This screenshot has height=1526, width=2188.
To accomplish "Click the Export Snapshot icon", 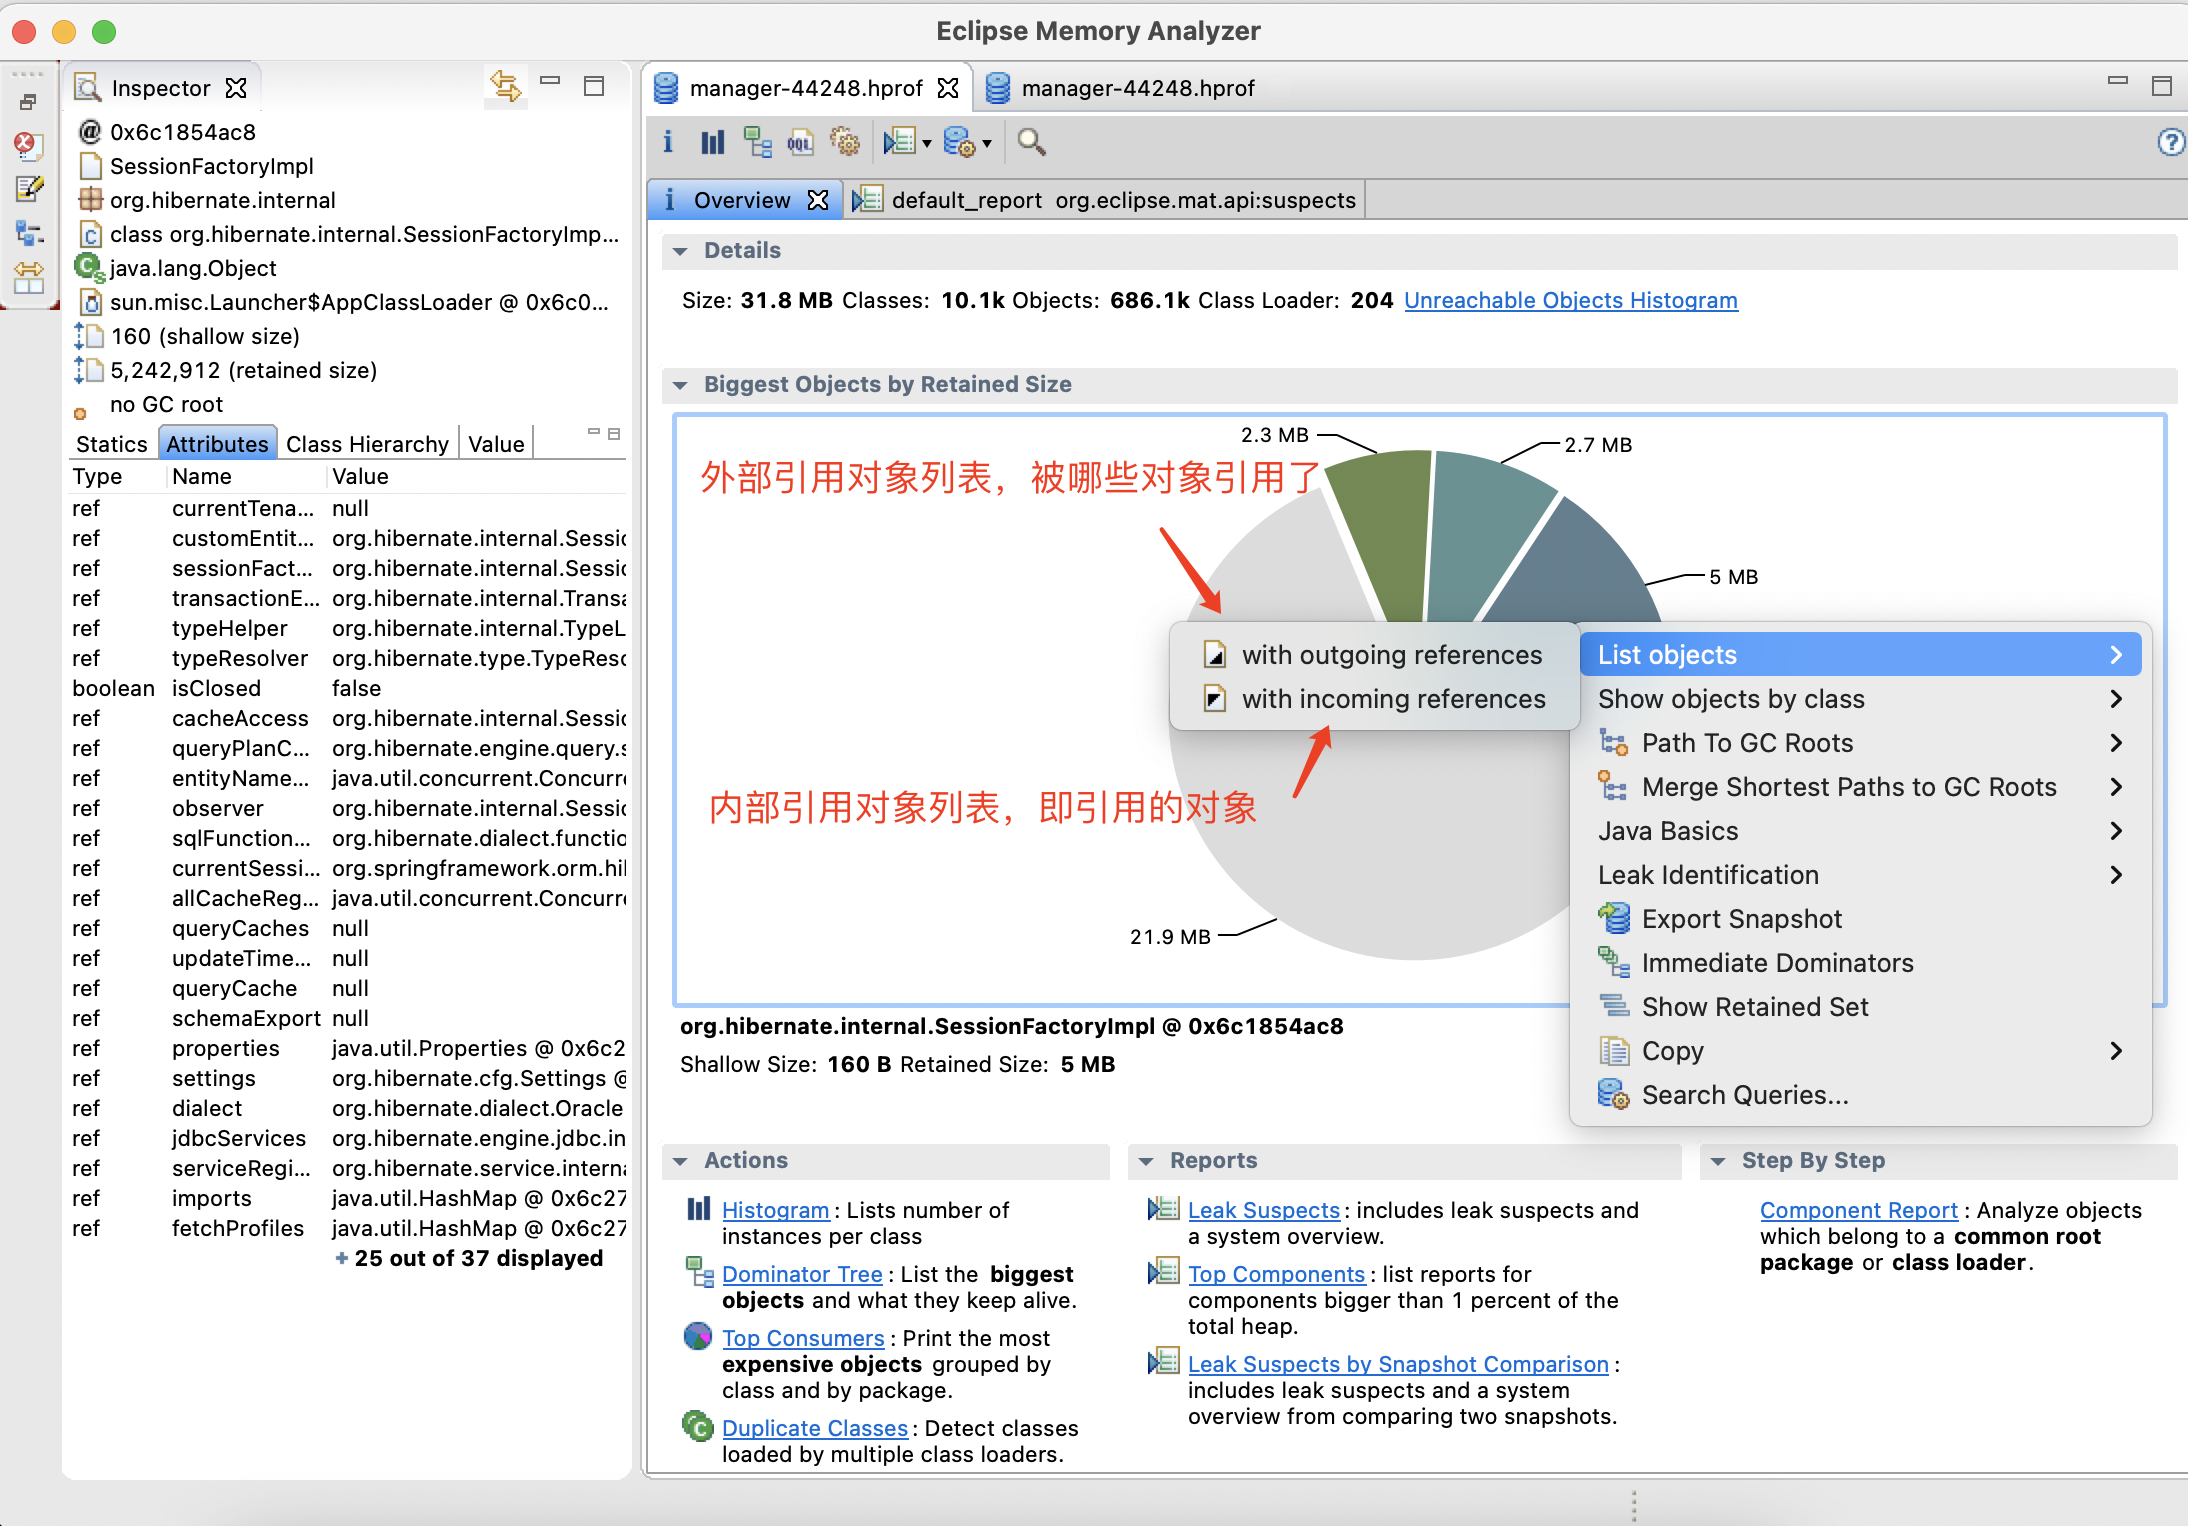I will click(x=1611, y=918).
